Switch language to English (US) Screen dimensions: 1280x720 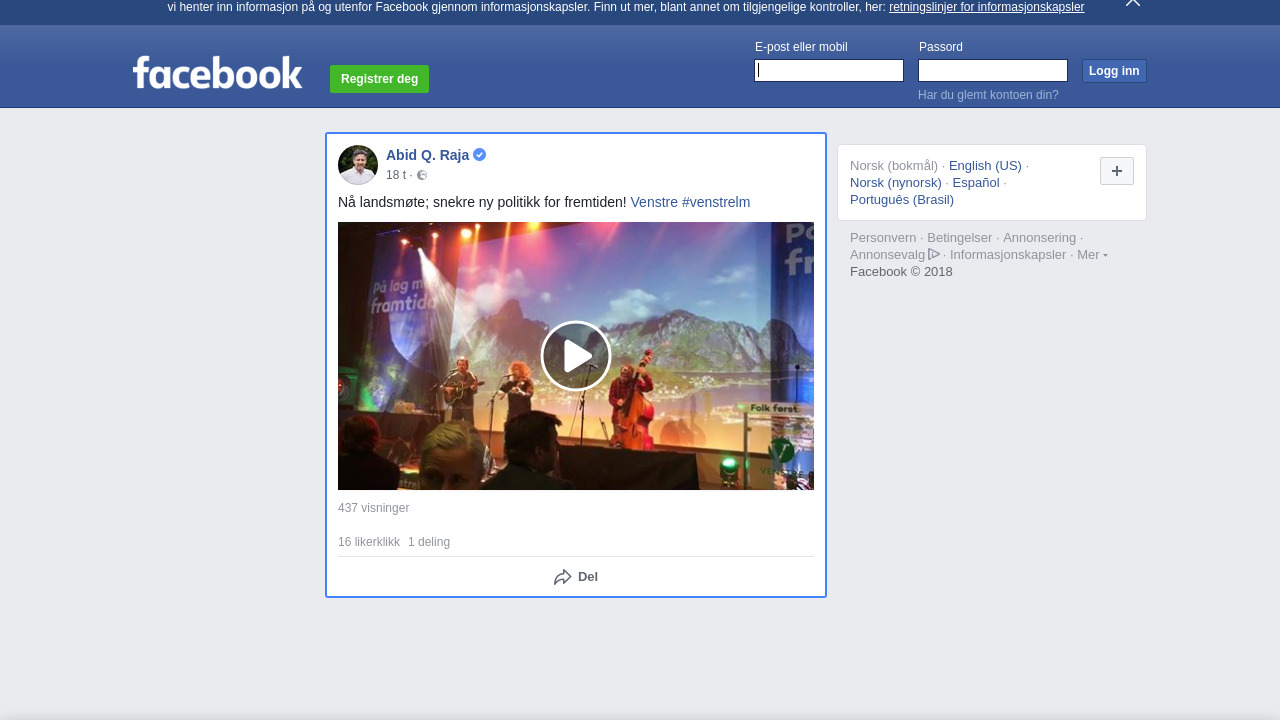click(x=985, y=166)
